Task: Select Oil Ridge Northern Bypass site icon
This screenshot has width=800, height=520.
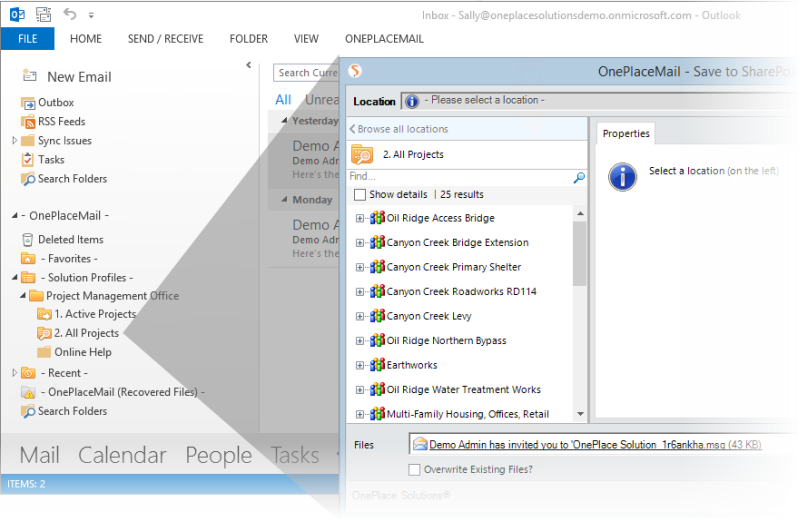Action: click(377, 340)
